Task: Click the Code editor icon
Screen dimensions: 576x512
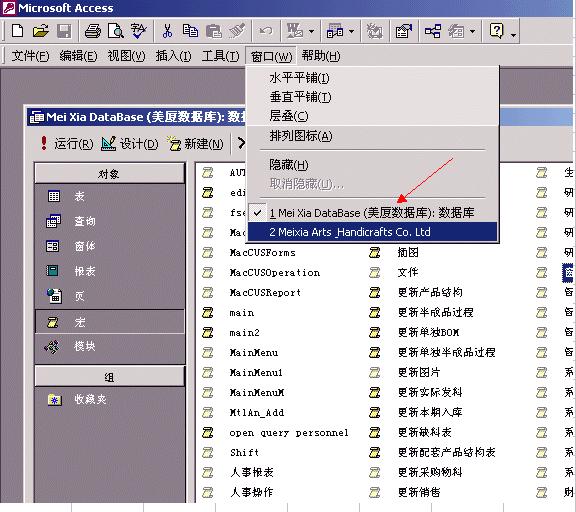Action: pyautogui.click(x=374, y=31)
